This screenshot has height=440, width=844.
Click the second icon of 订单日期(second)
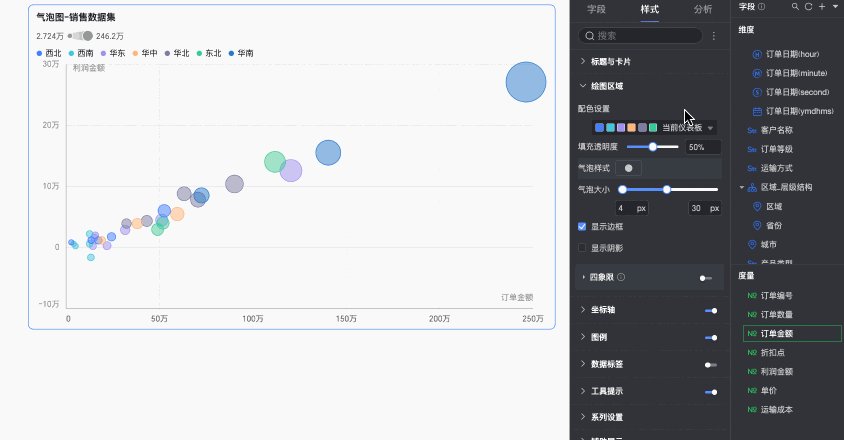pos(757,92)
